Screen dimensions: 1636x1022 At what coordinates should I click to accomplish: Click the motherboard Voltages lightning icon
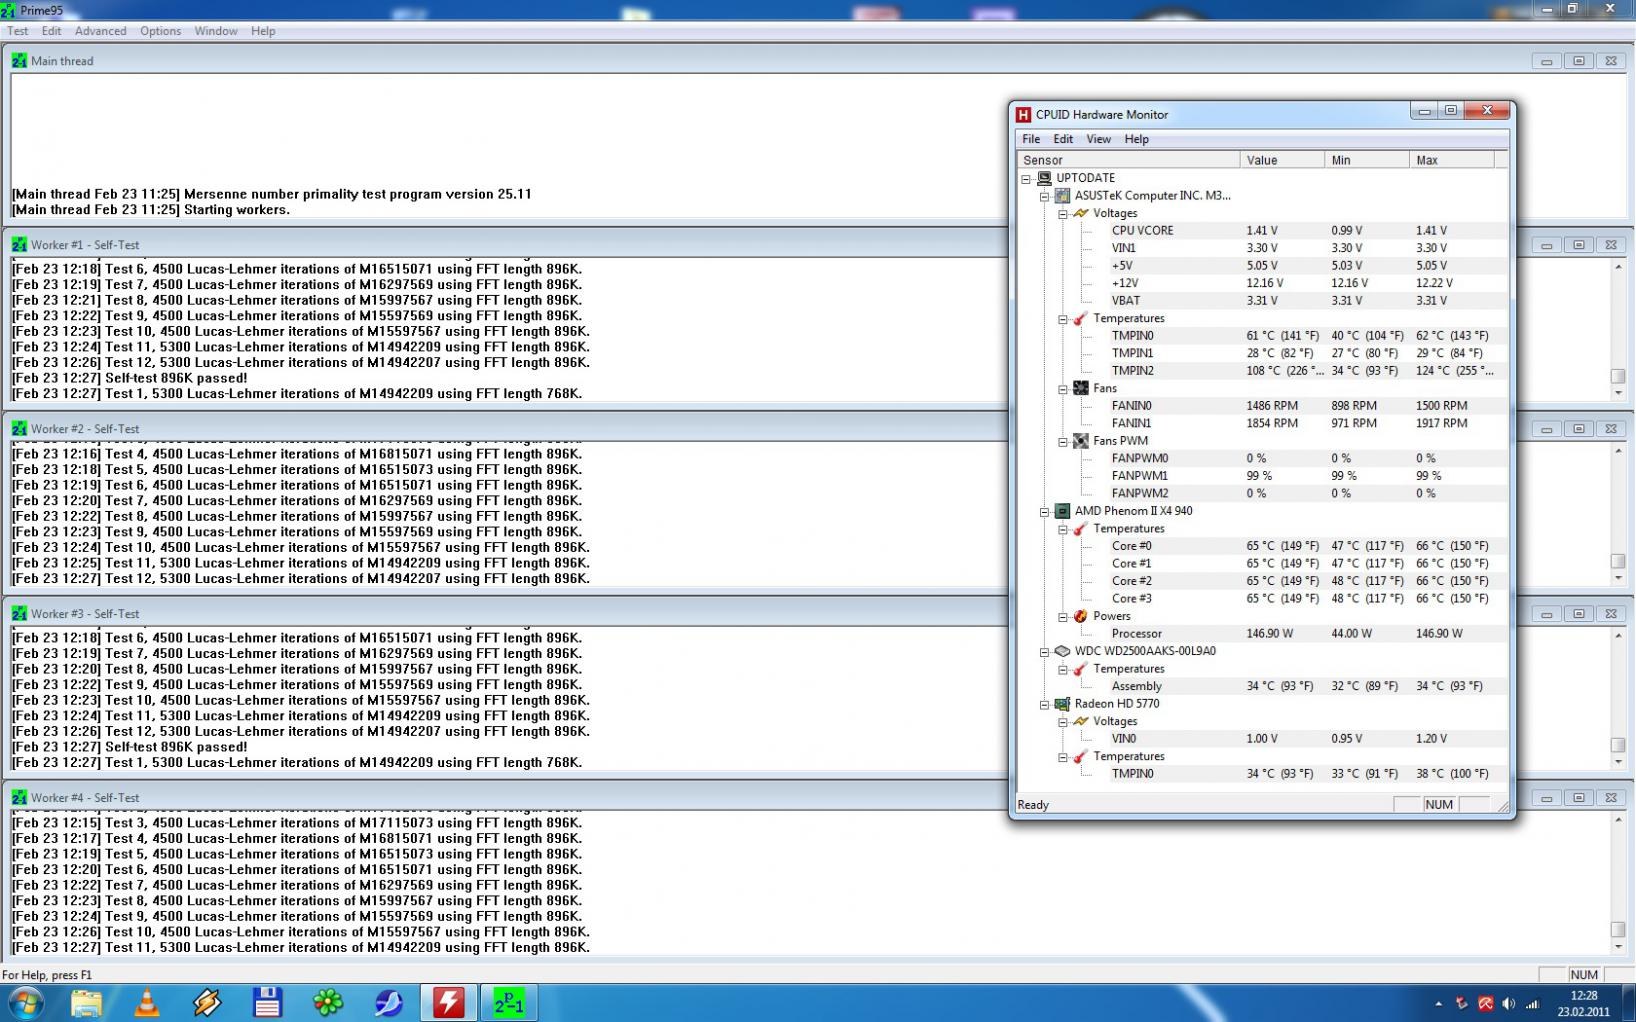[1080, 213]
